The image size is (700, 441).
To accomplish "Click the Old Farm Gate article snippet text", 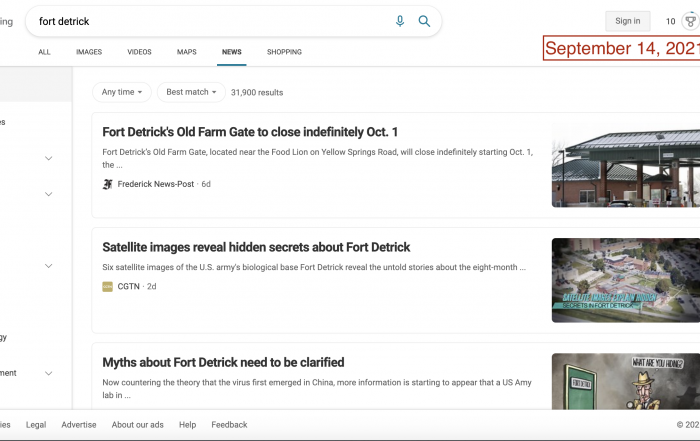I will pyautogui.click(x=318, y=158).
